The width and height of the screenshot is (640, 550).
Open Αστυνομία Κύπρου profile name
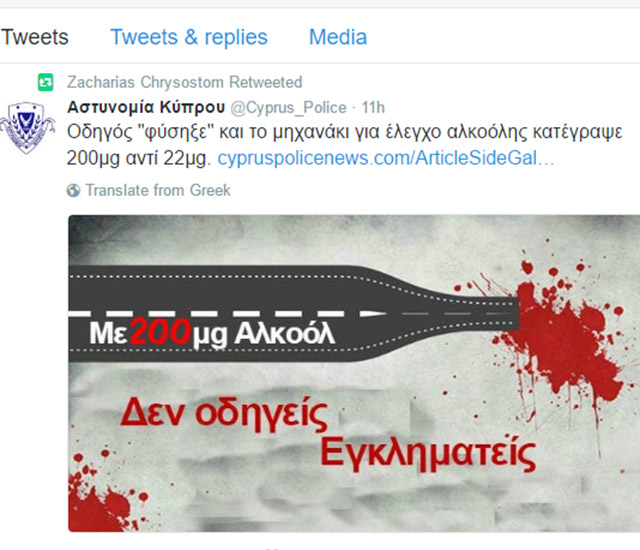tap(146, 107)
